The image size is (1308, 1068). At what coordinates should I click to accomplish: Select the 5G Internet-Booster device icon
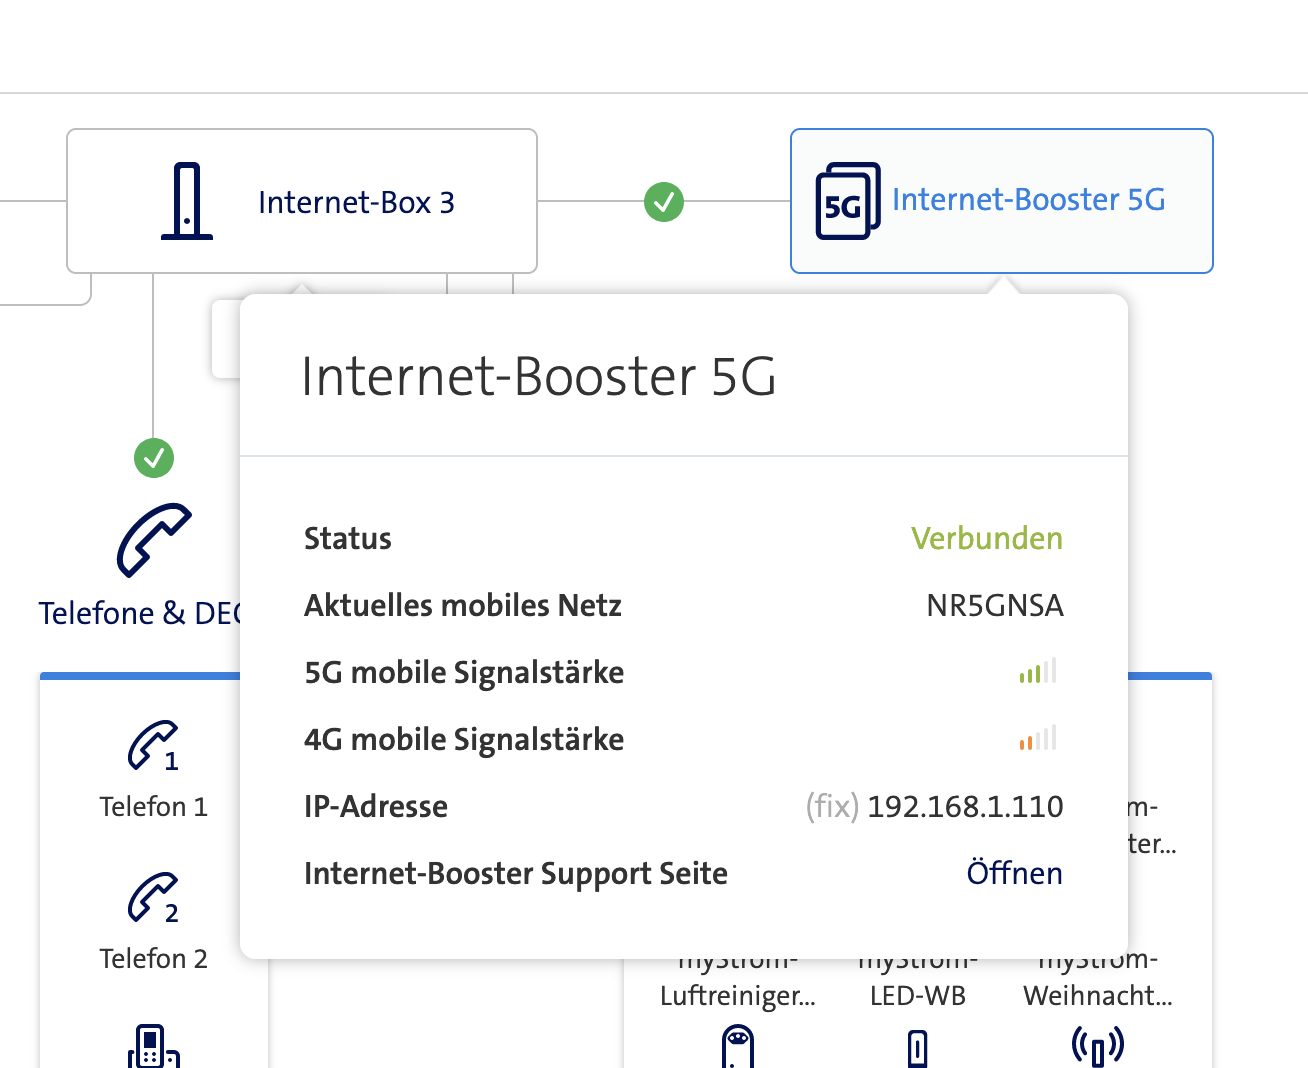(848, 201)
